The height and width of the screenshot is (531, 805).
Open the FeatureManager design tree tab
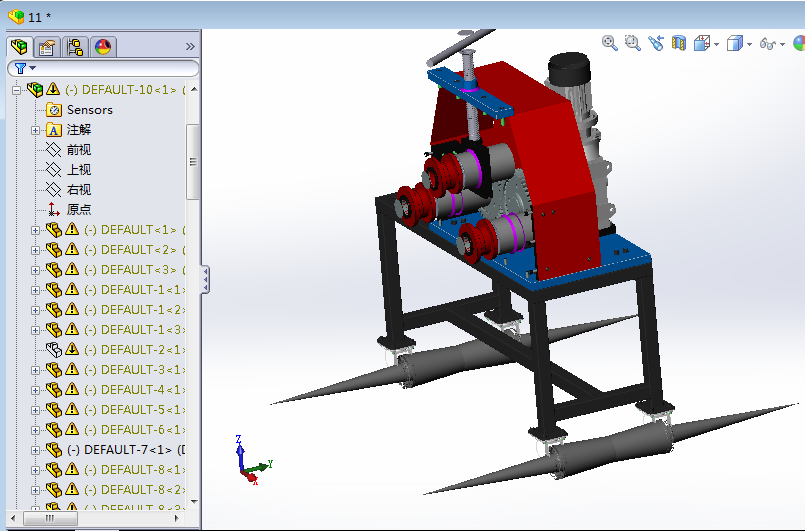click(20, 47)
